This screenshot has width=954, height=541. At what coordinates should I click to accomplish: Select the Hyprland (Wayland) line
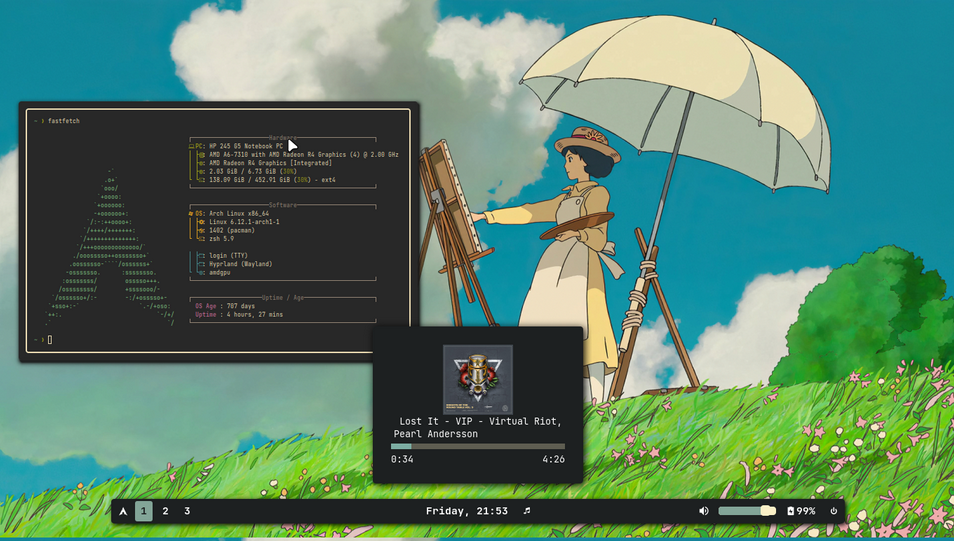[235, 264]
